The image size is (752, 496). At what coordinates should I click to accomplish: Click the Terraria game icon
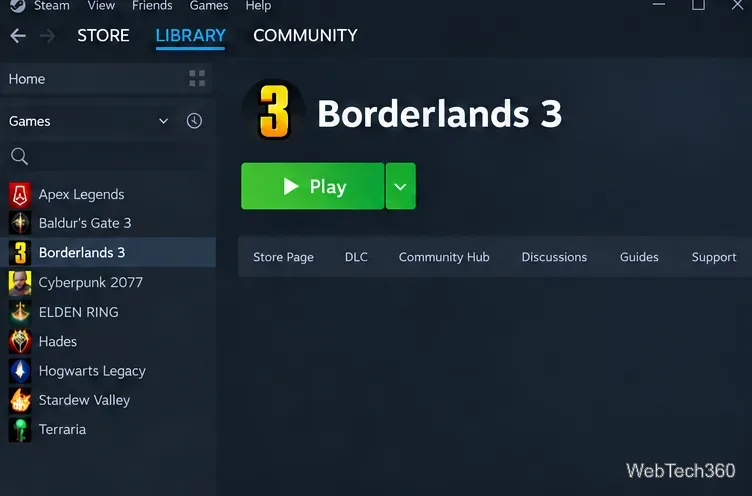coord(20,429)
